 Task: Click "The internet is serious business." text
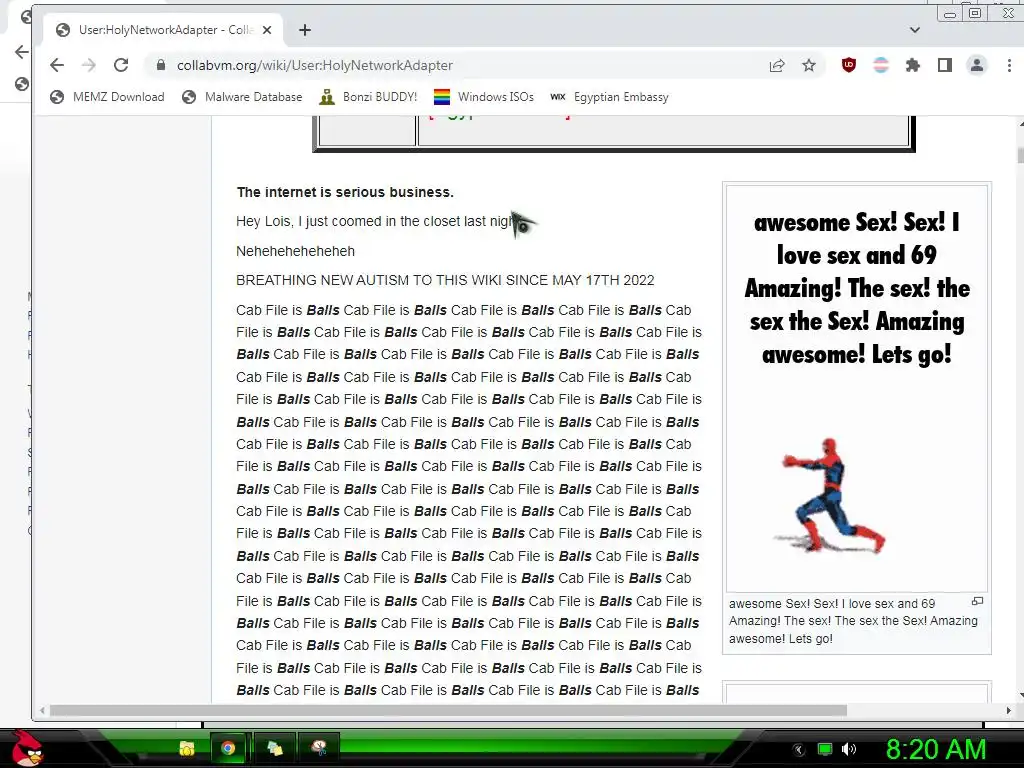click(345, 192)
